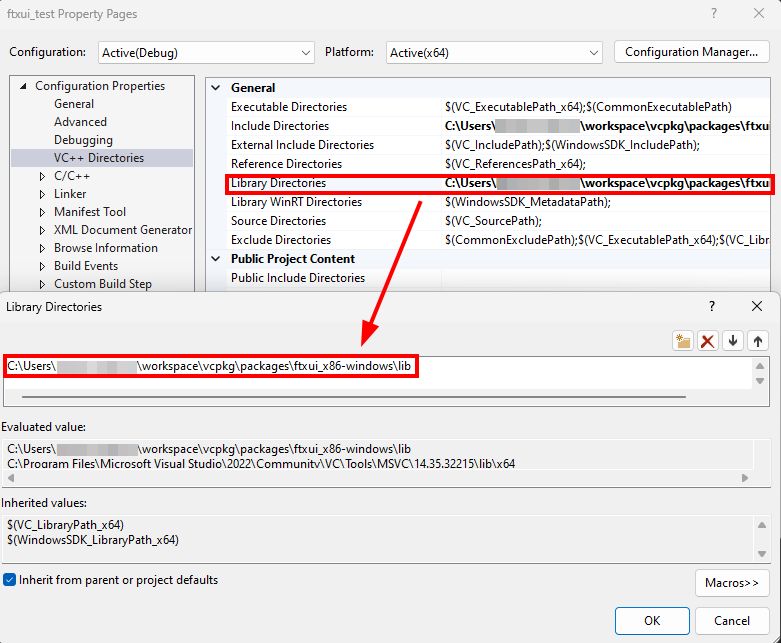
Task: Click scroll up arrow of Inherited values
Action: click(762, 525)
